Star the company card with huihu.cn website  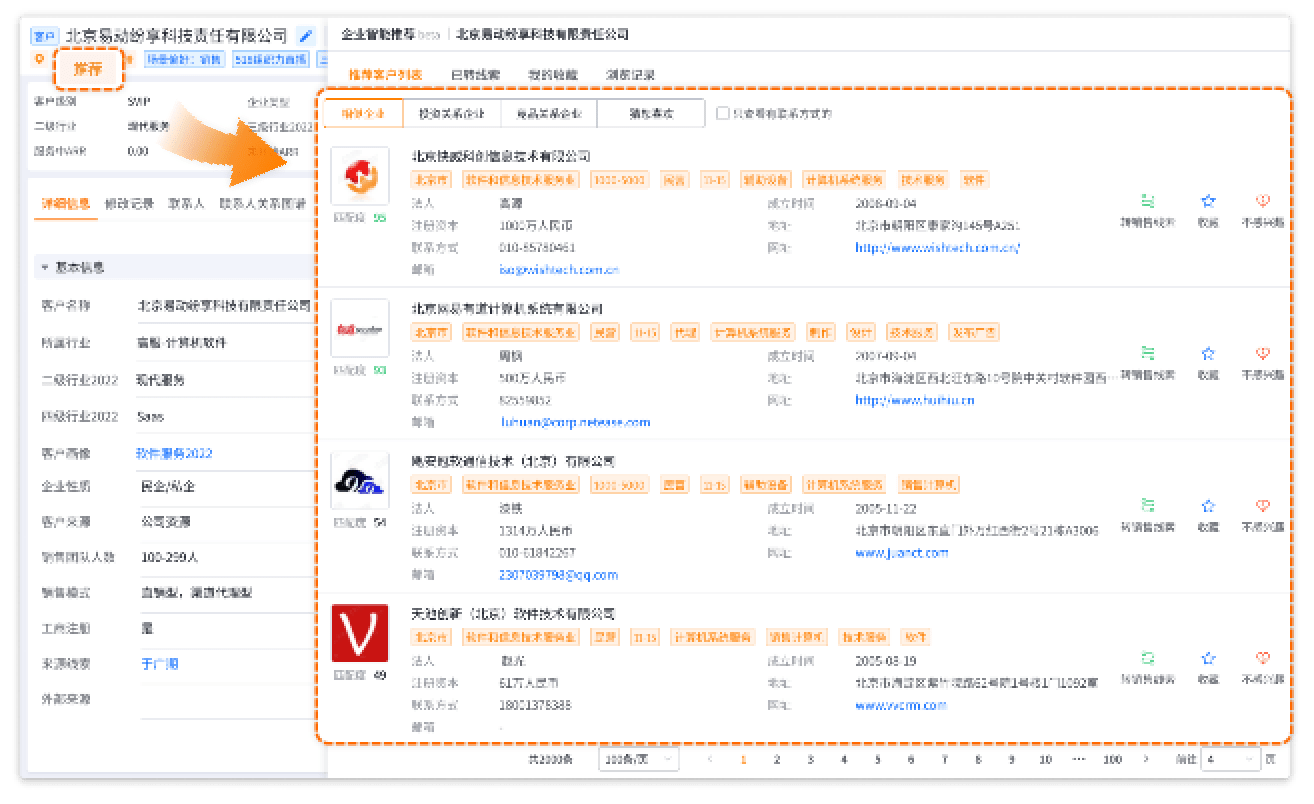(x=1208, y=354)
